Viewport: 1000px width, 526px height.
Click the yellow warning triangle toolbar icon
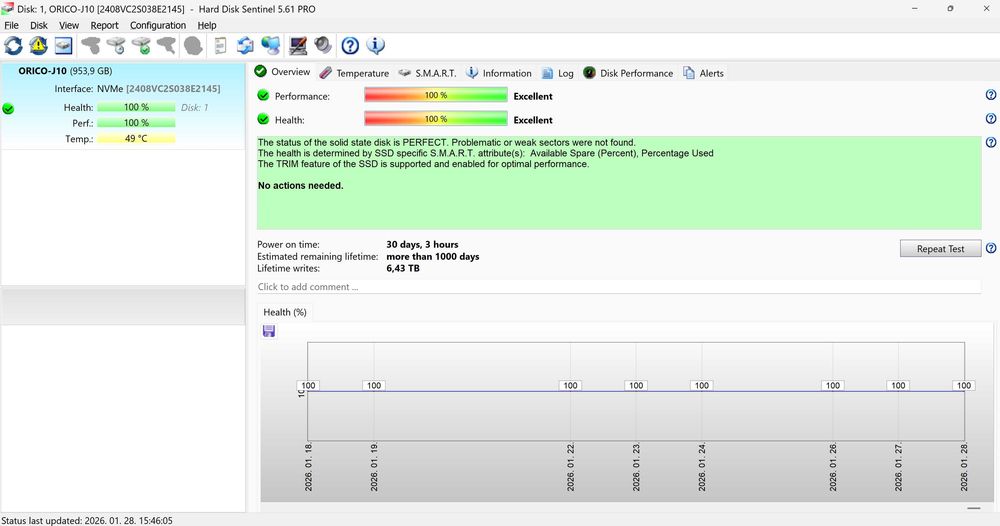(x=38, y=45)
